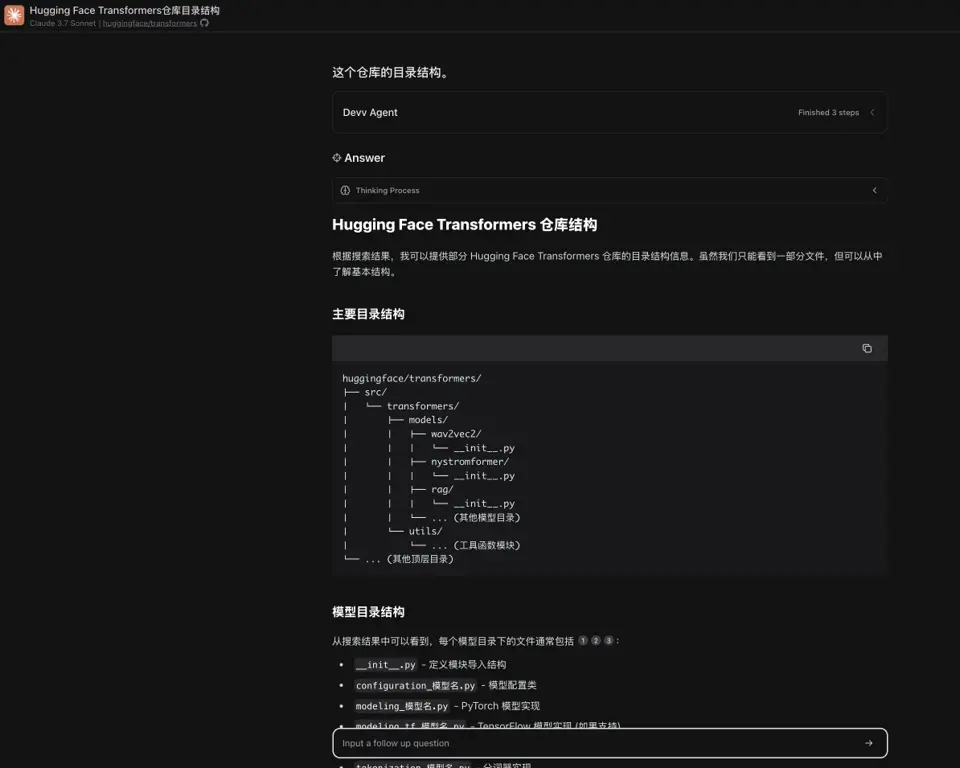Open citation reference 3
This screenshot has height=768, width=960.
(609, 641)
